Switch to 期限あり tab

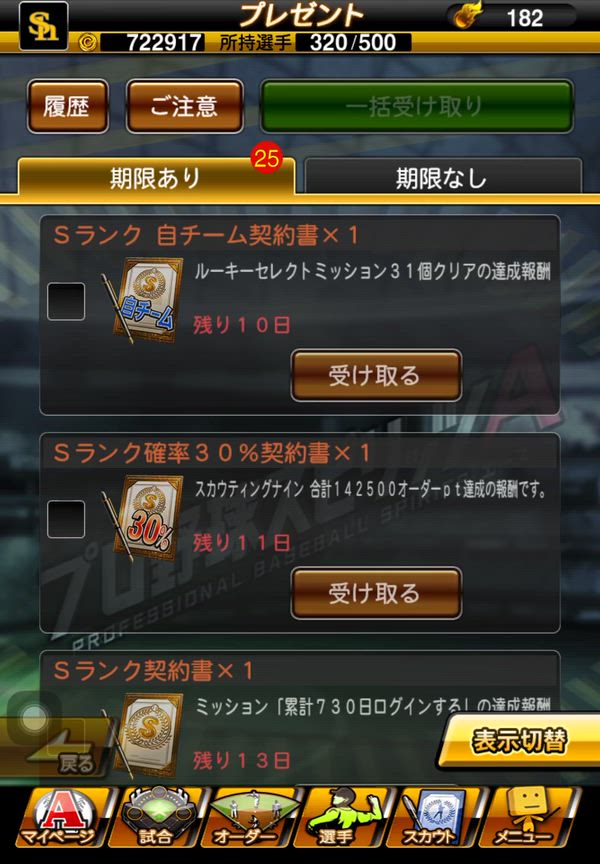coord(156,177)
